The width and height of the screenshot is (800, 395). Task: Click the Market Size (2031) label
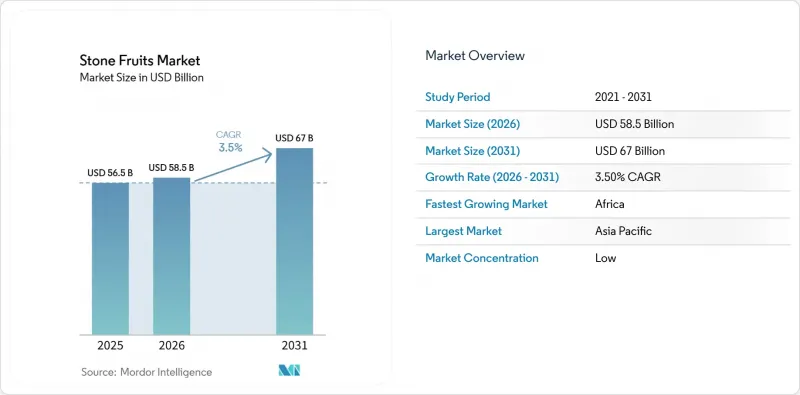[472, 151]
